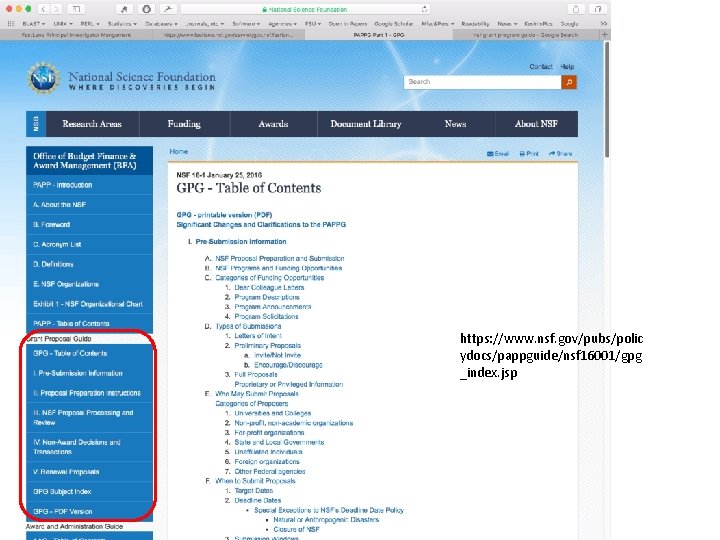Screen dimensions: 720x540
Task: Click the Share arrow icon
Action: coord(552,154)
